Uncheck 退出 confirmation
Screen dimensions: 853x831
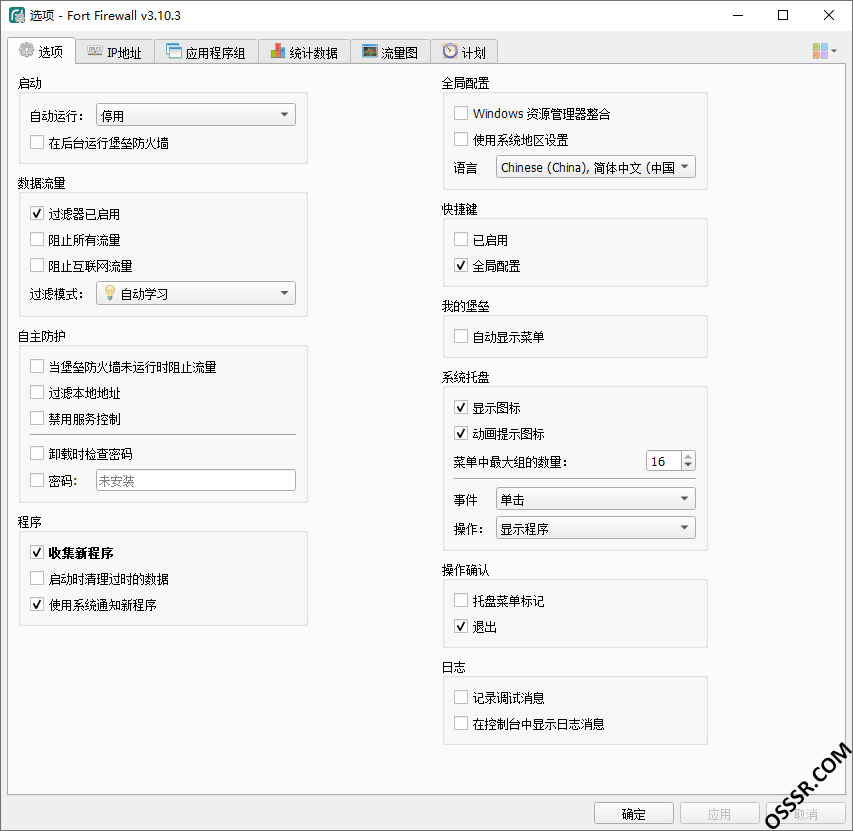point(461,627)
